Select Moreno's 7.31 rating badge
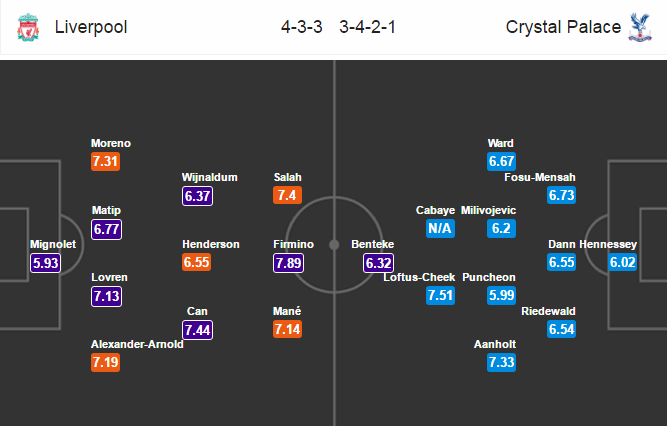Viewport: 667px width, 426px height. 105,162
